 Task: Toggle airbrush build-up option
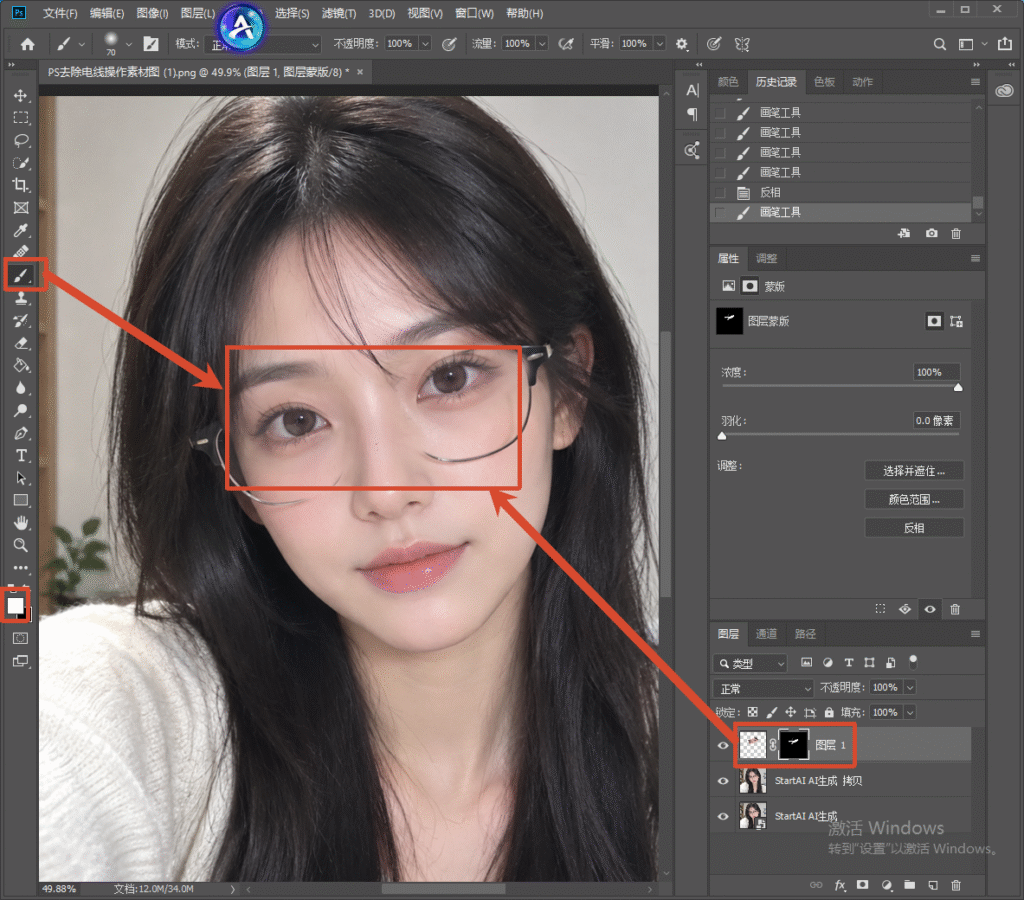566,44
